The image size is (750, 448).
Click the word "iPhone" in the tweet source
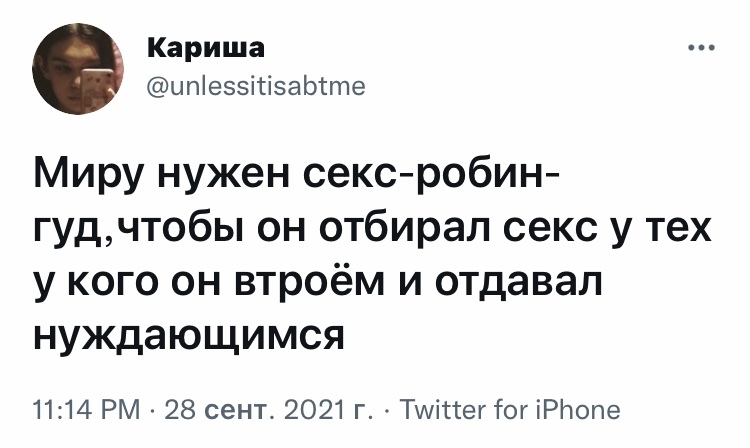[x=579, y=410]
